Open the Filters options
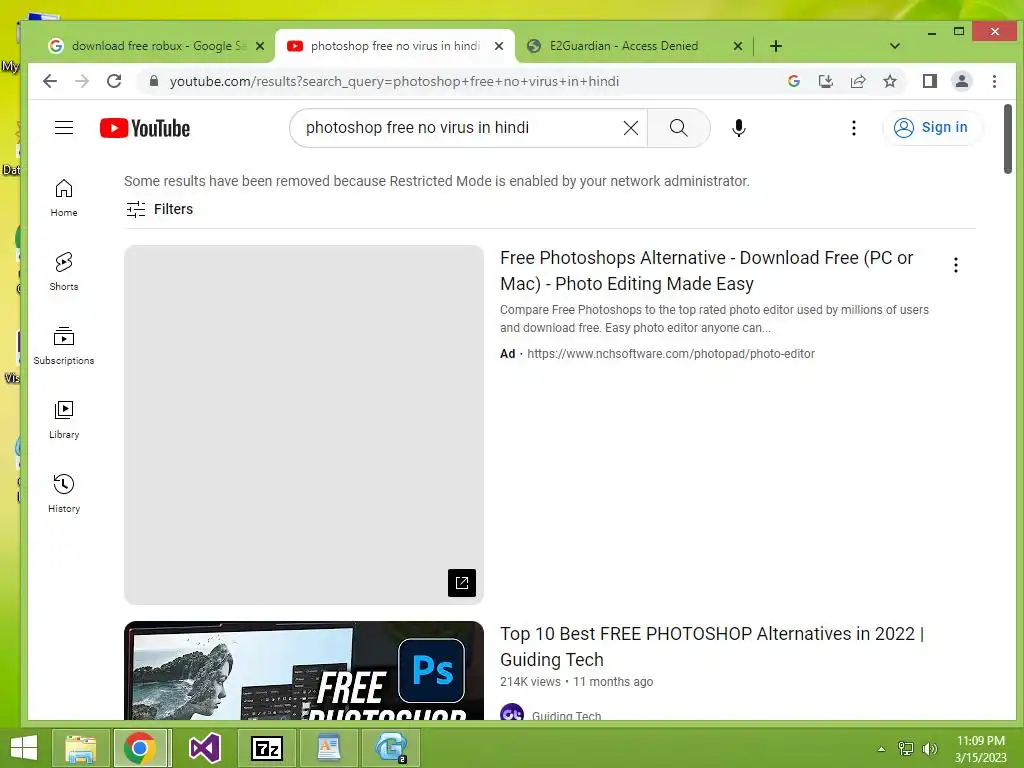 159,209
